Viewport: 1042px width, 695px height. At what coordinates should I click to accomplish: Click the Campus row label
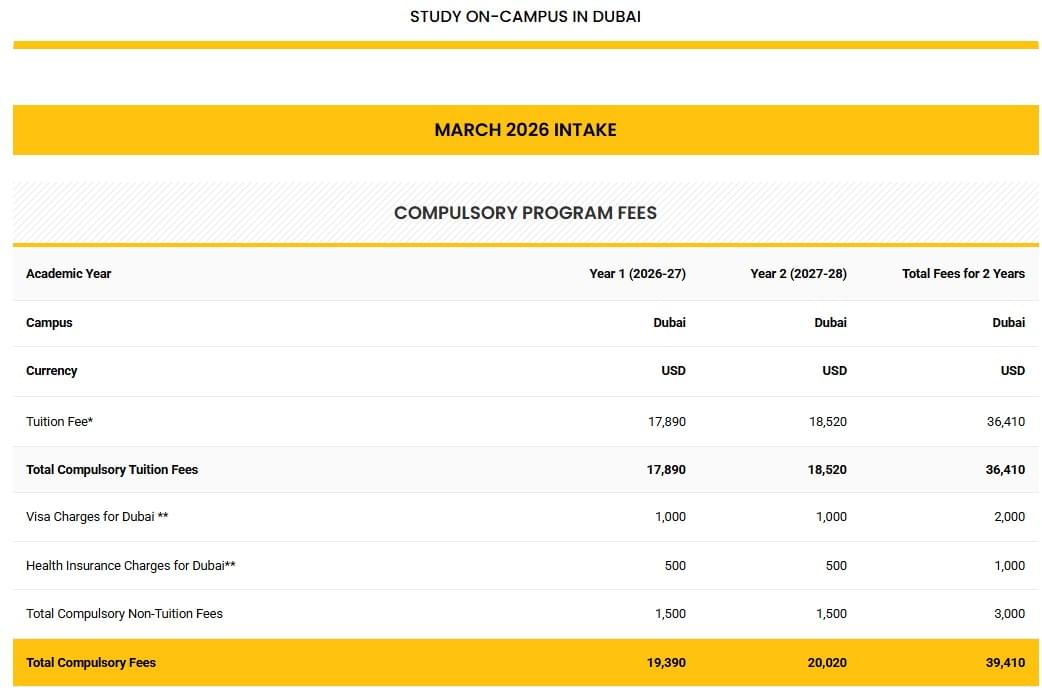click(x=49, y=323)
